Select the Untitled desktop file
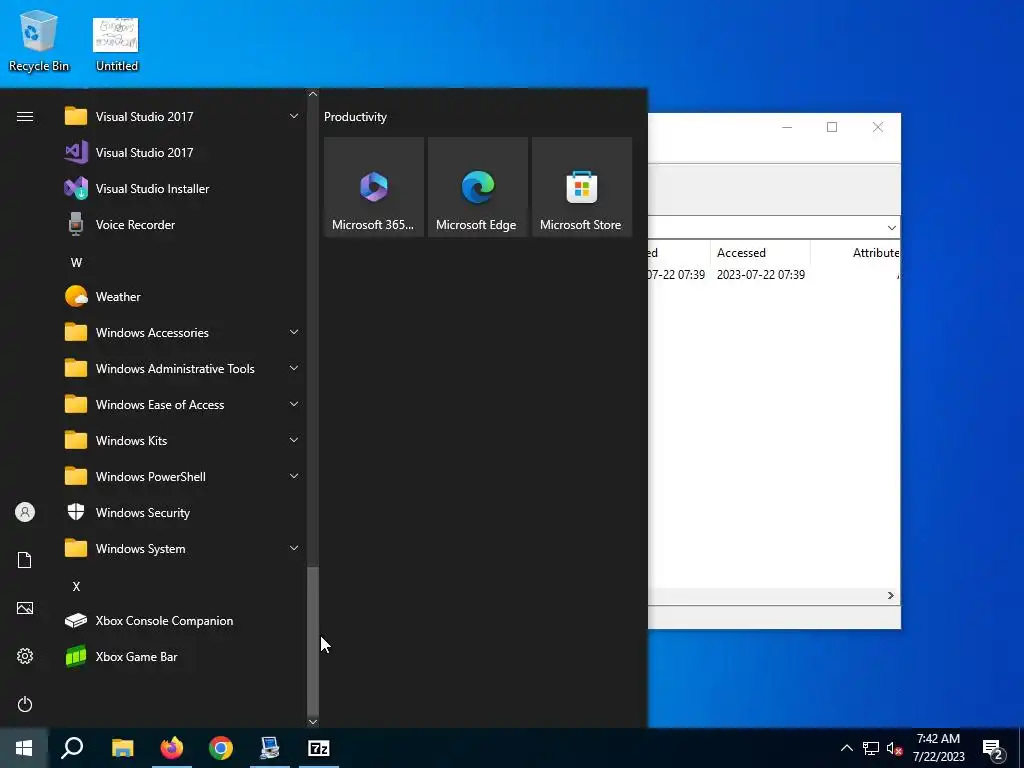This screenshot has width=1024, height=768. click(116, 44)
